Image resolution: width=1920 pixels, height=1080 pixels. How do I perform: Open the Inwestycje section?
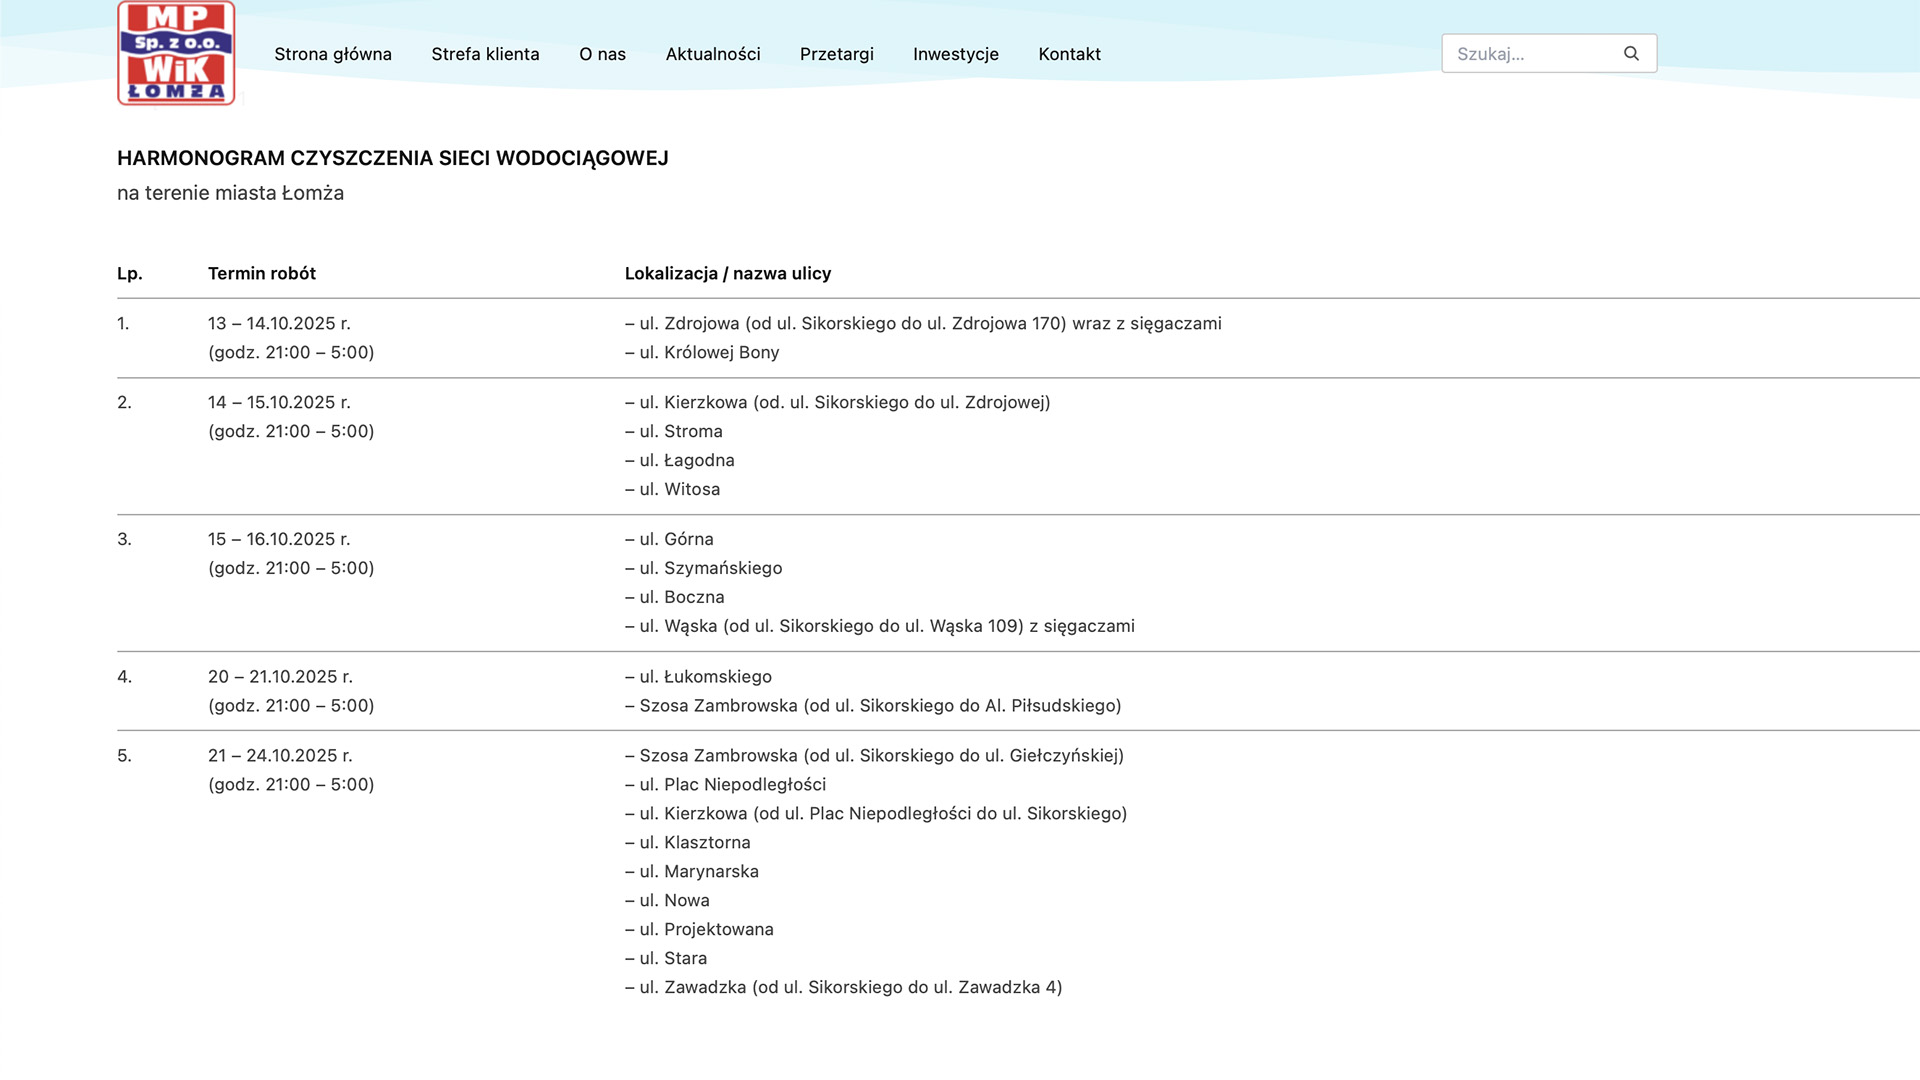(x=955, y=54)
